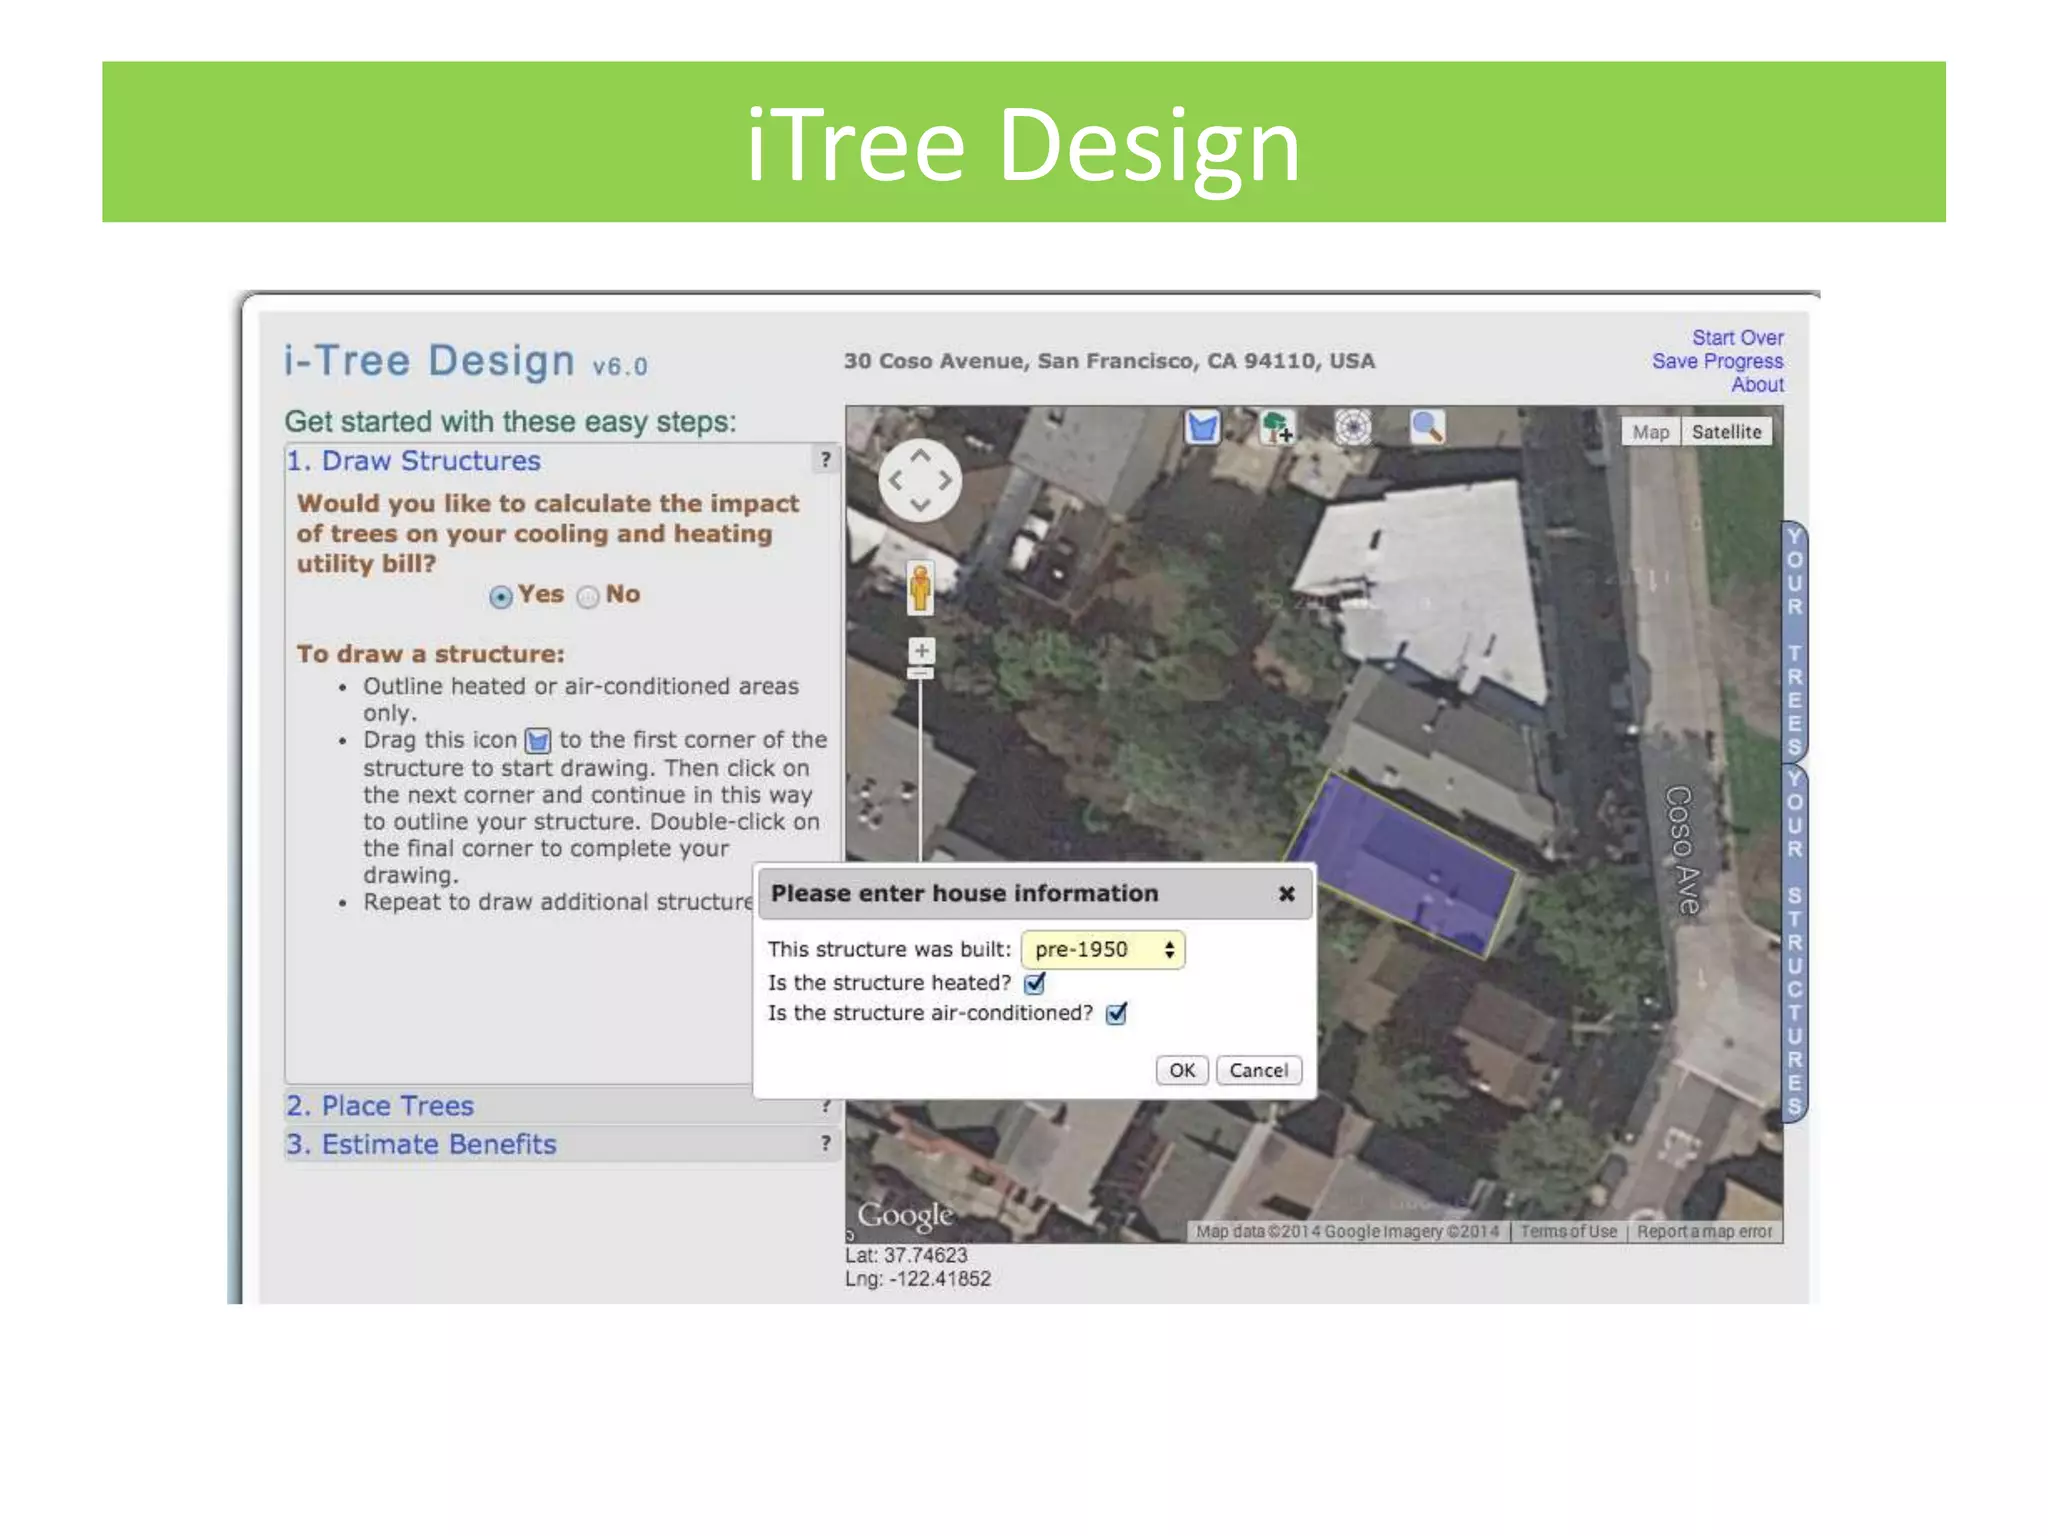
Task: Pan the map left with the arrow
Action: click(x=896, y=481)
